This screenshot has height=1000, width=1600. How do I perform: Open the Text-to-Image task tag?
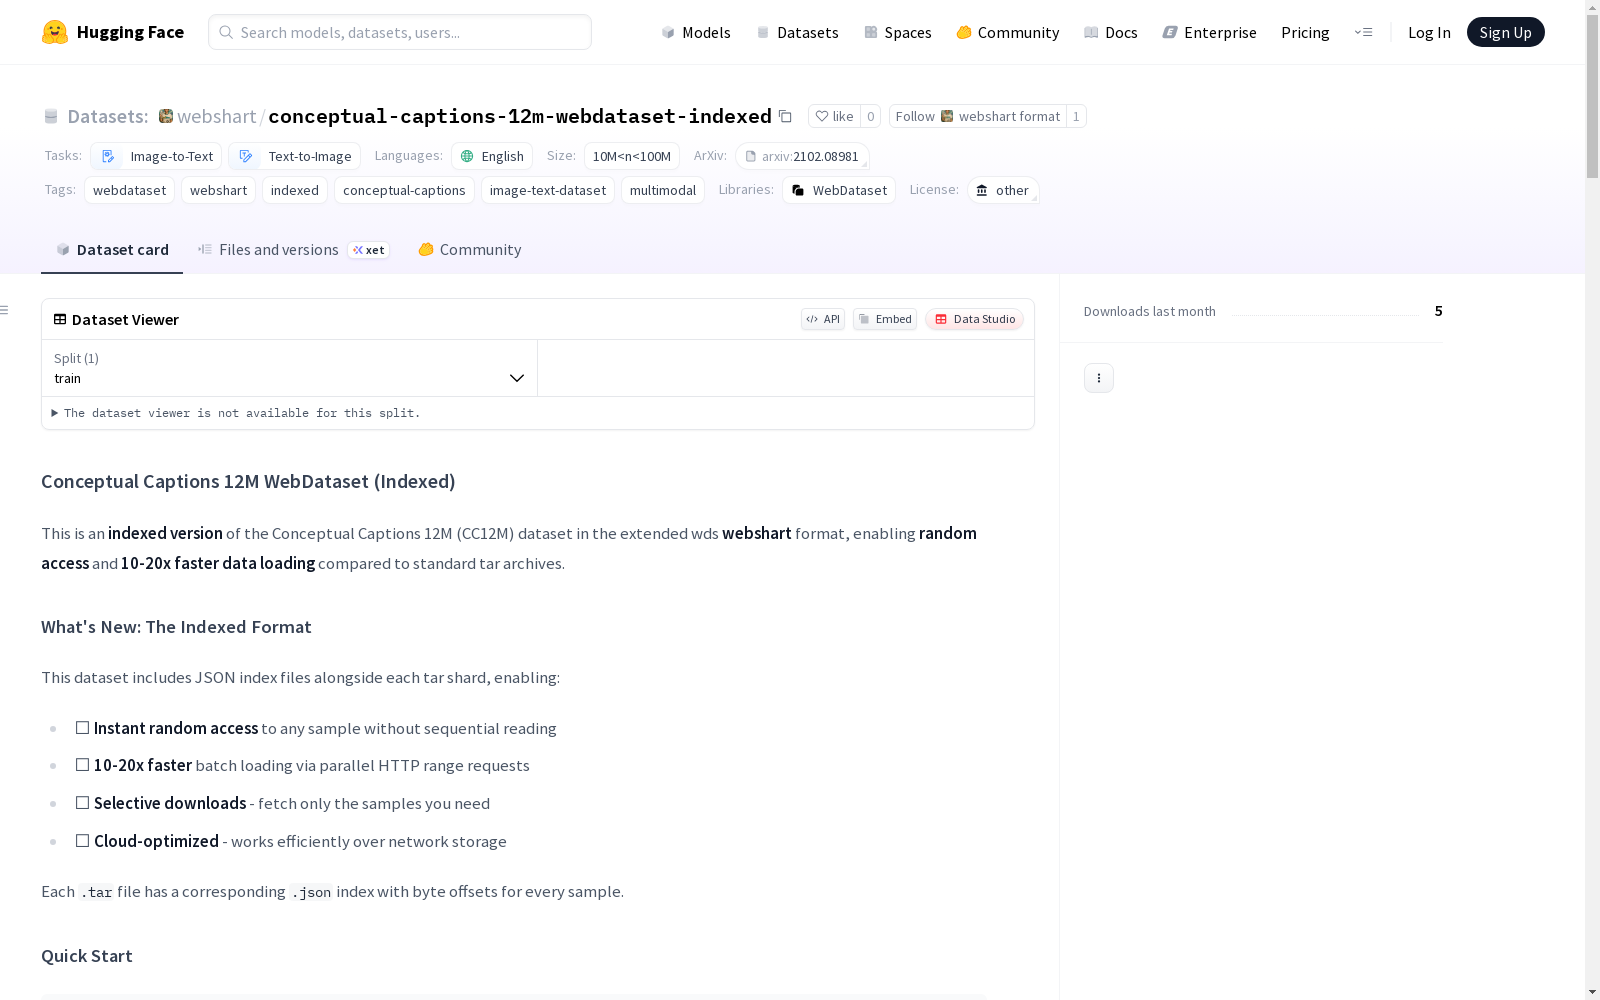[x=294, y=156]
